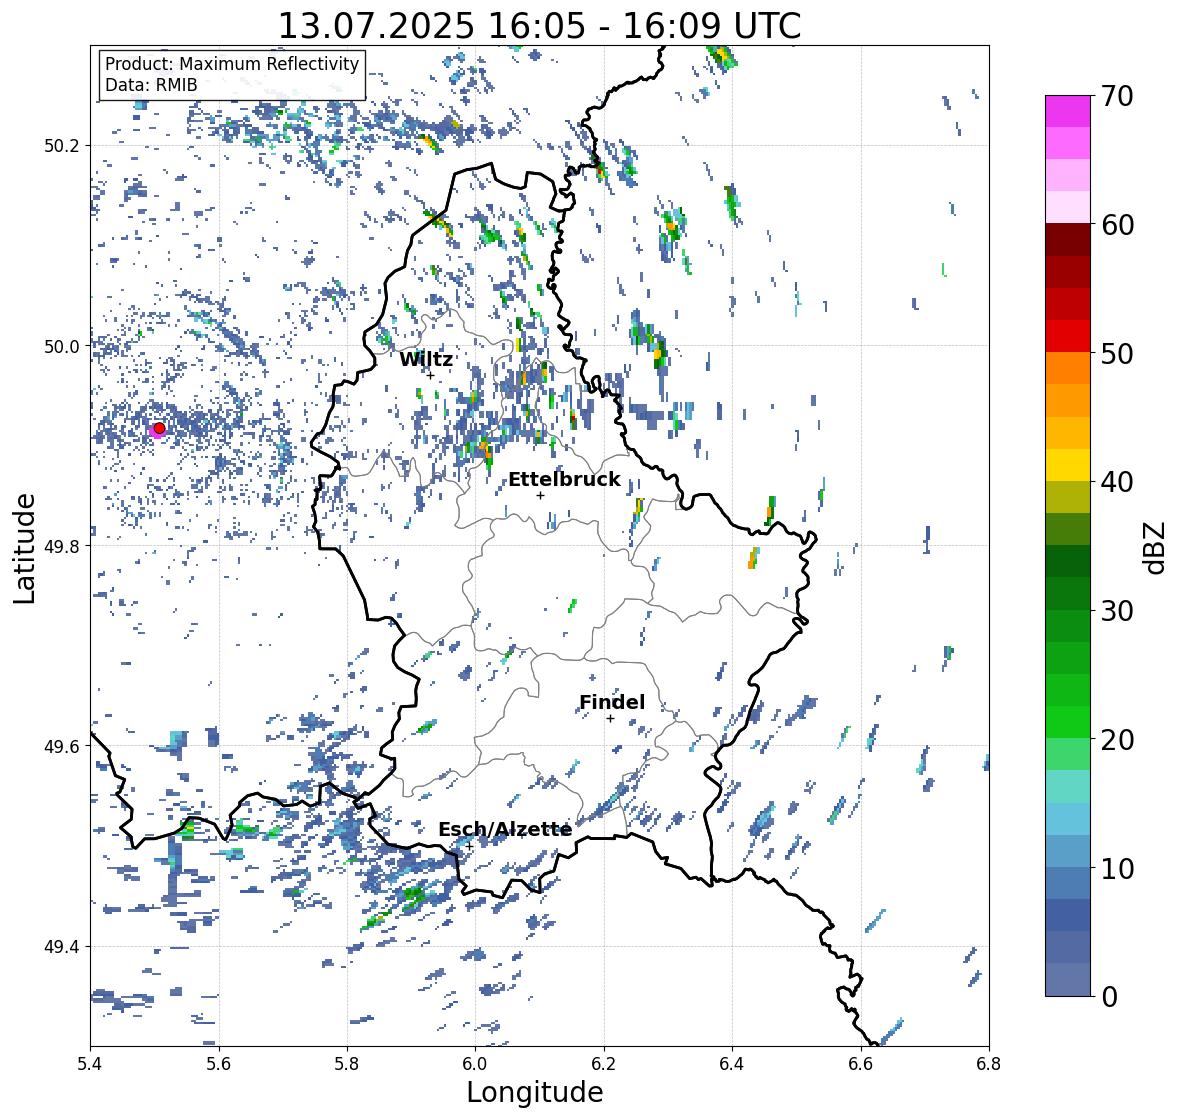Click the longitude tick label 6.2
The image size is (1179, 1117).
[604, 1064]
